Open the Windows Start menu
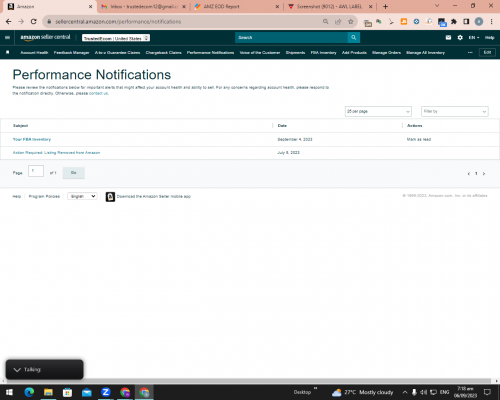Image resolution: width=500 pixels, height=400 pixels. tap(9, 392)
